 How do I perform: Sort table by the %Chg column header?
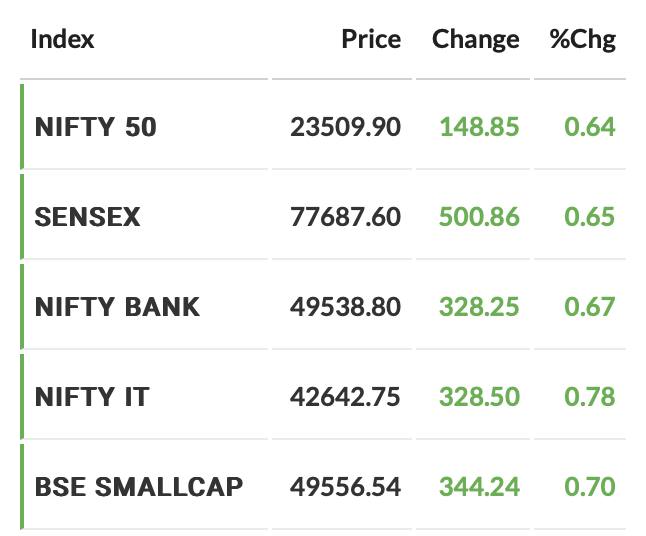[x=583, y=40]
